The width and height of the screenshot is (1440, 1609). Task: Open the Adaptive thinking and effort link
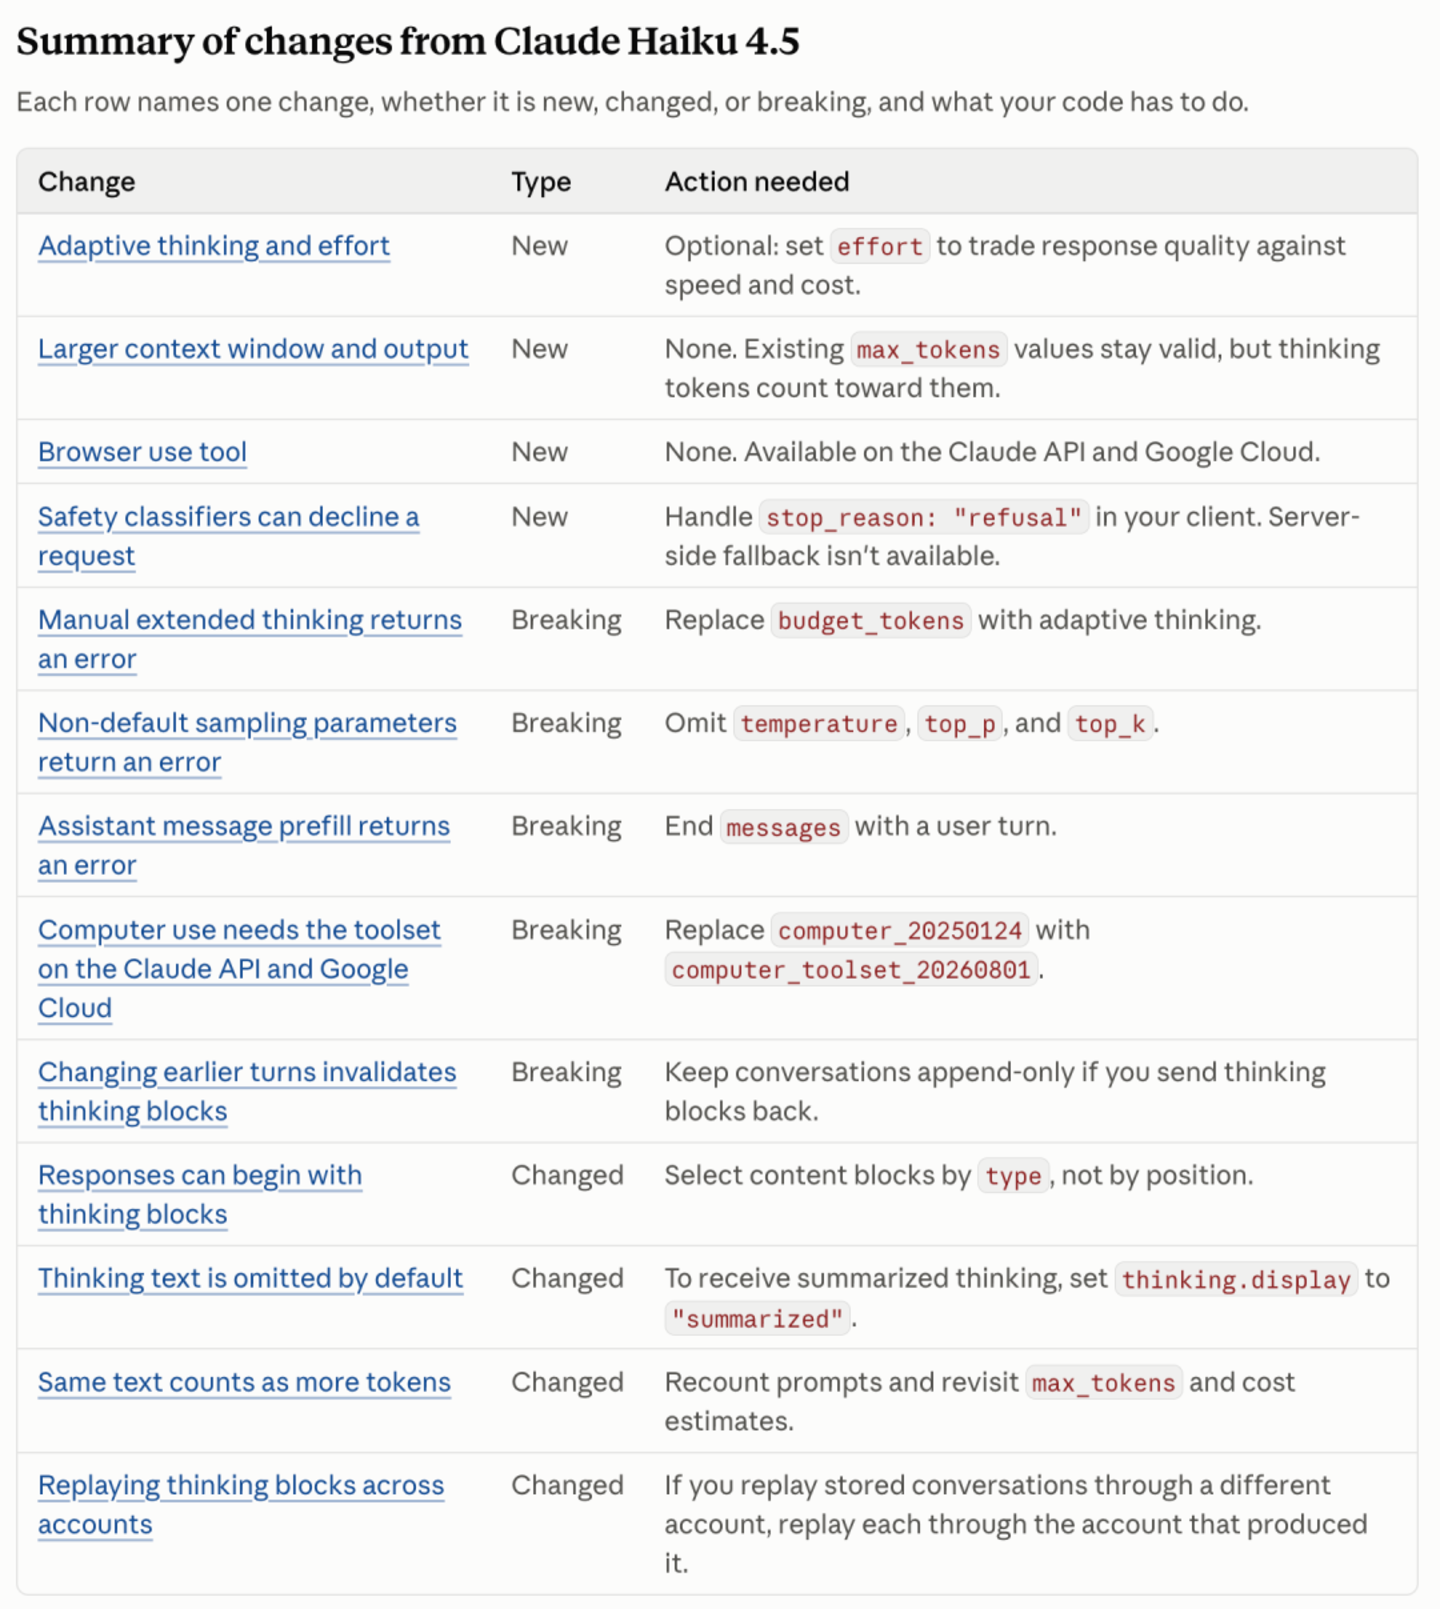click(x=214, y=246)
